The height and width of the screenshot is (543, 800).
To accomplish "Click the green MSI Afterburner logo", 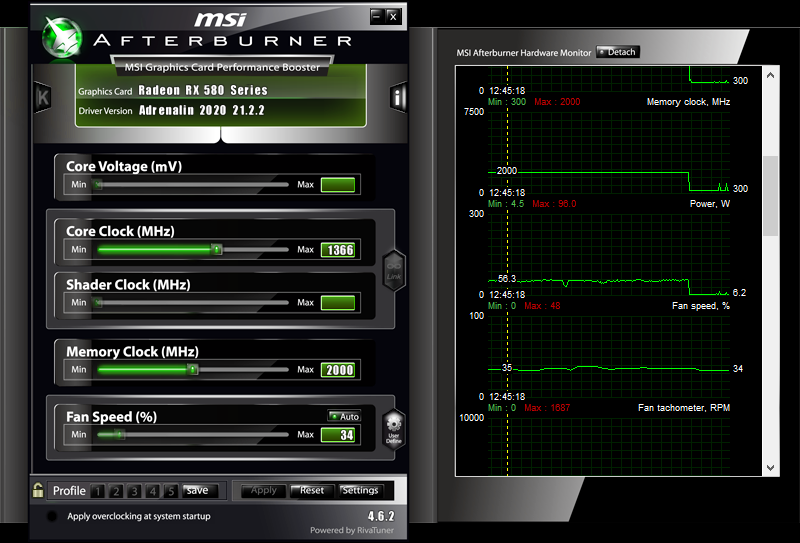I will coord(62,36).
